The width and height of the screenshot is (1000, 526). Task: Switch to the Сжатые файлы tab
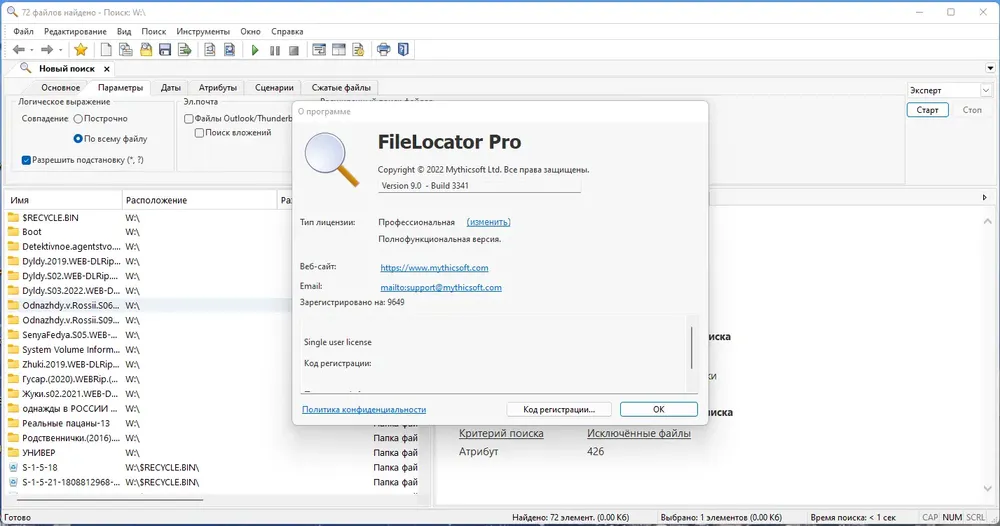(341, 87)
